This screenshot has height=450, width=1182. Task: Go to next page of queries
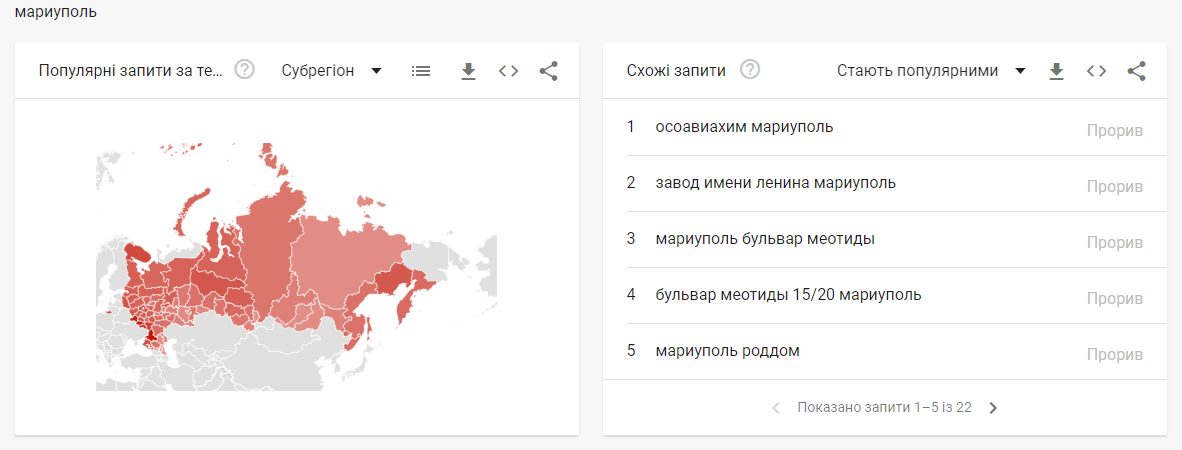[993, 408]
